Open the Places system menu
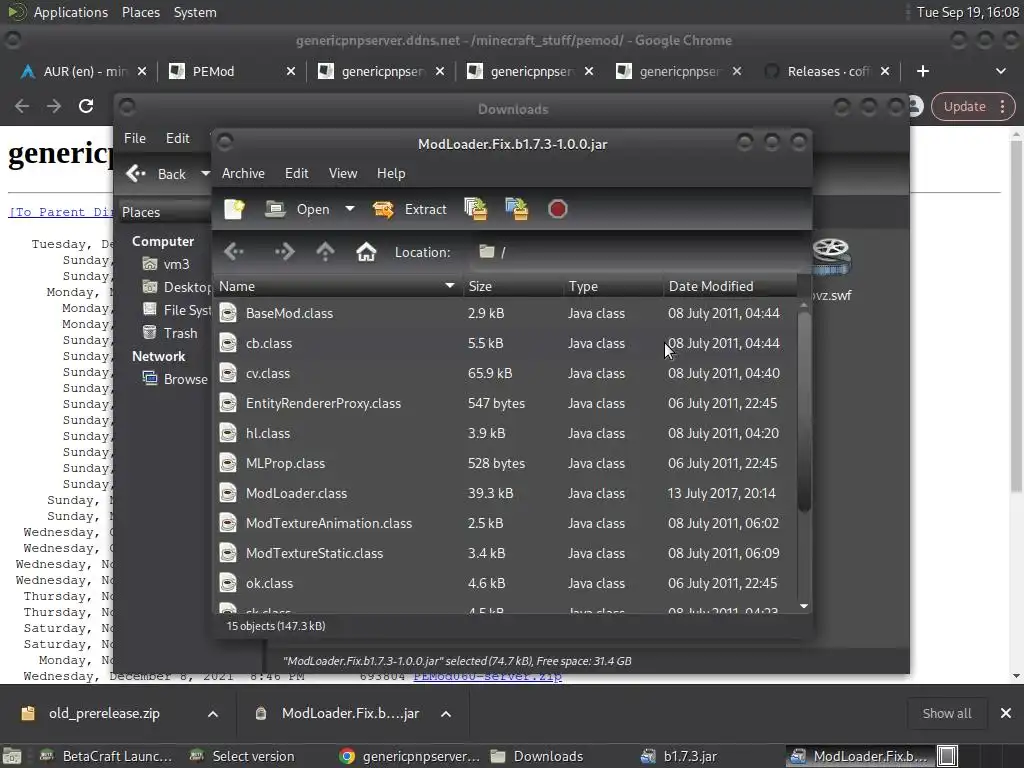The width and height of the screenshot is (1024, 768). click(x=141, y=12)
